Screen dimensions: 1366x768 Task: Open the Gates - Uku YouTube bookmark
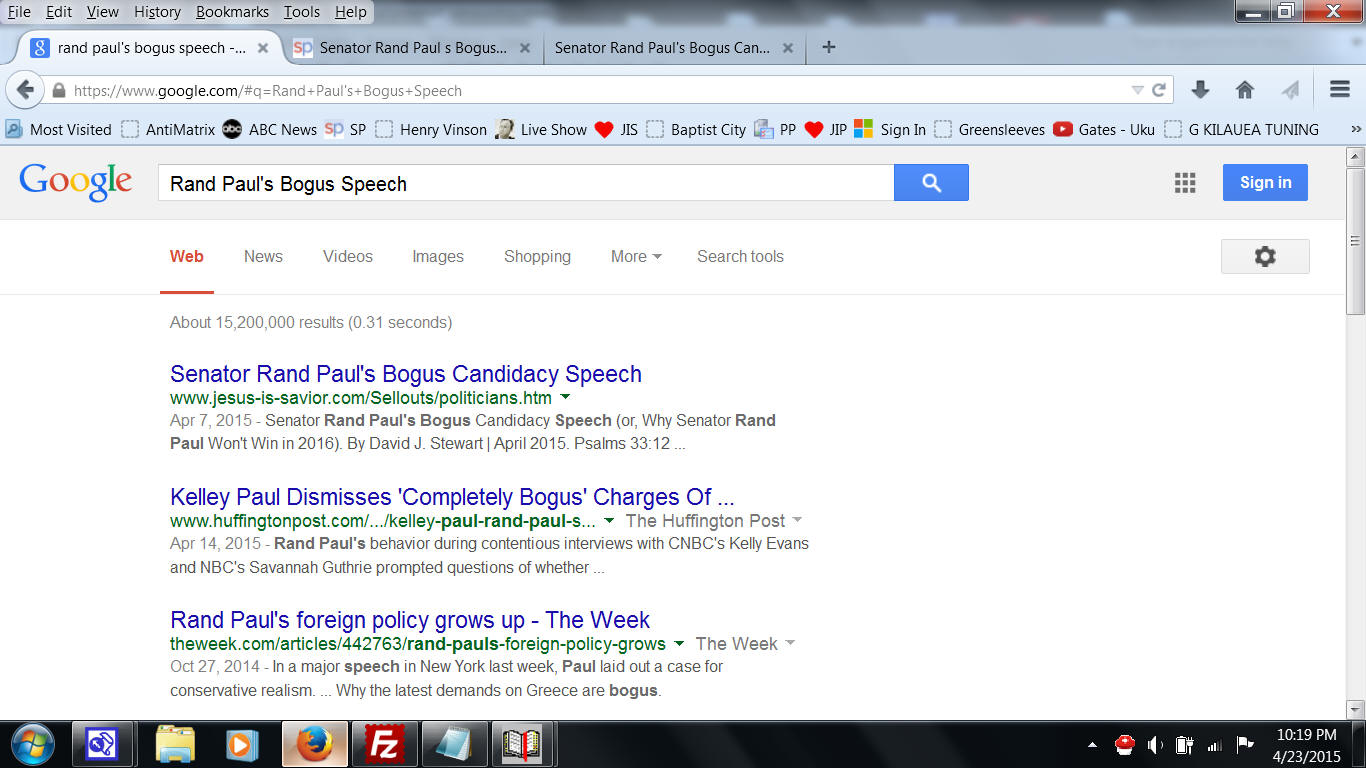point(1104,129)
